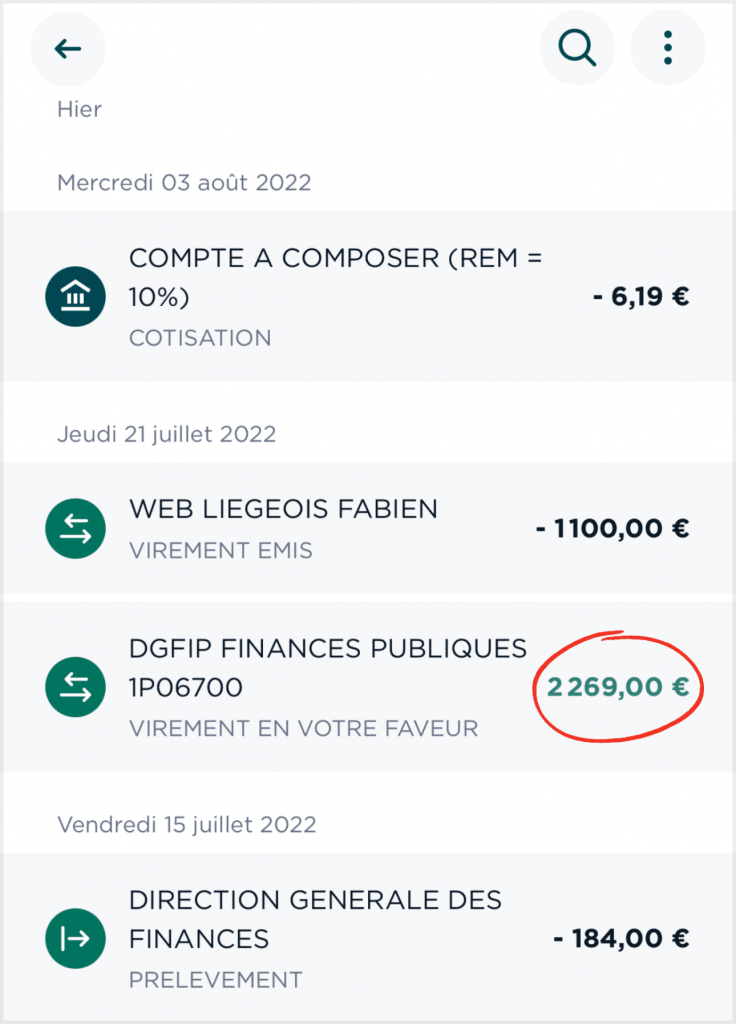View the DIRECTION GENERALE DES FINANCES entry
This screenshot has height=1024, width=736.
[x=315, y=919]
